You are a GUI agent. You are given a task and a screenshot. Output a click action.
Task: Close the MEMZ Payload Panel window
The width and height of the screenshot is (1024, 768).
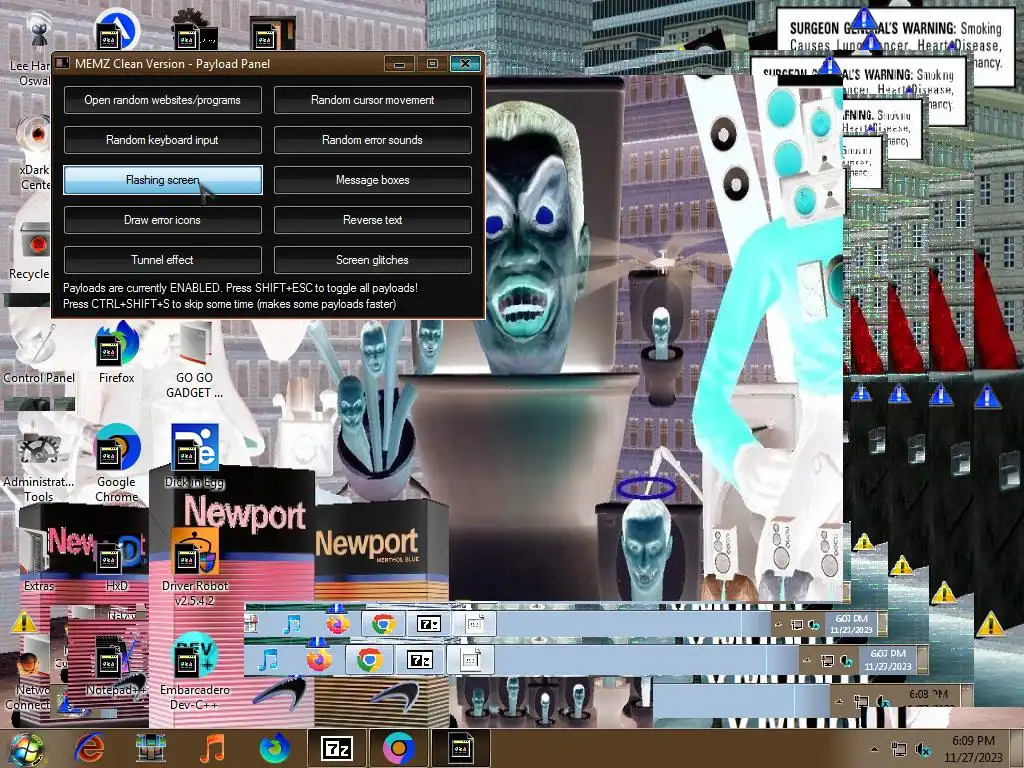465,63
